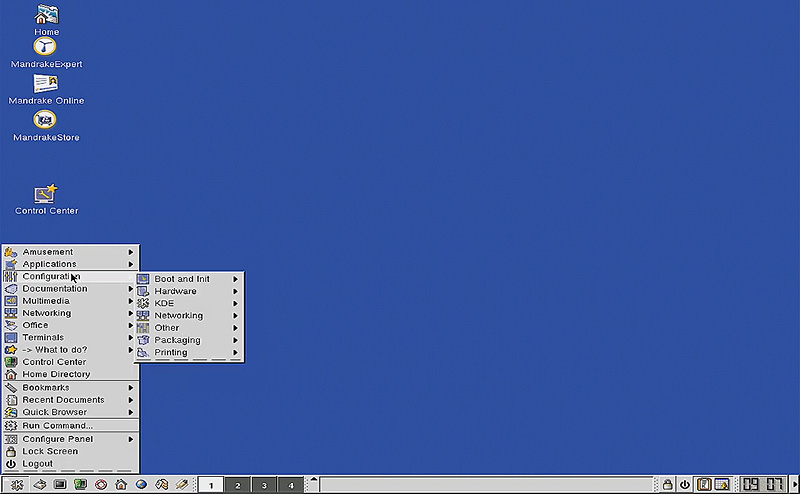This screenshot has width=800, height=494.
Task: Click the power logout icon in the panel
Action: coord(685,484)
